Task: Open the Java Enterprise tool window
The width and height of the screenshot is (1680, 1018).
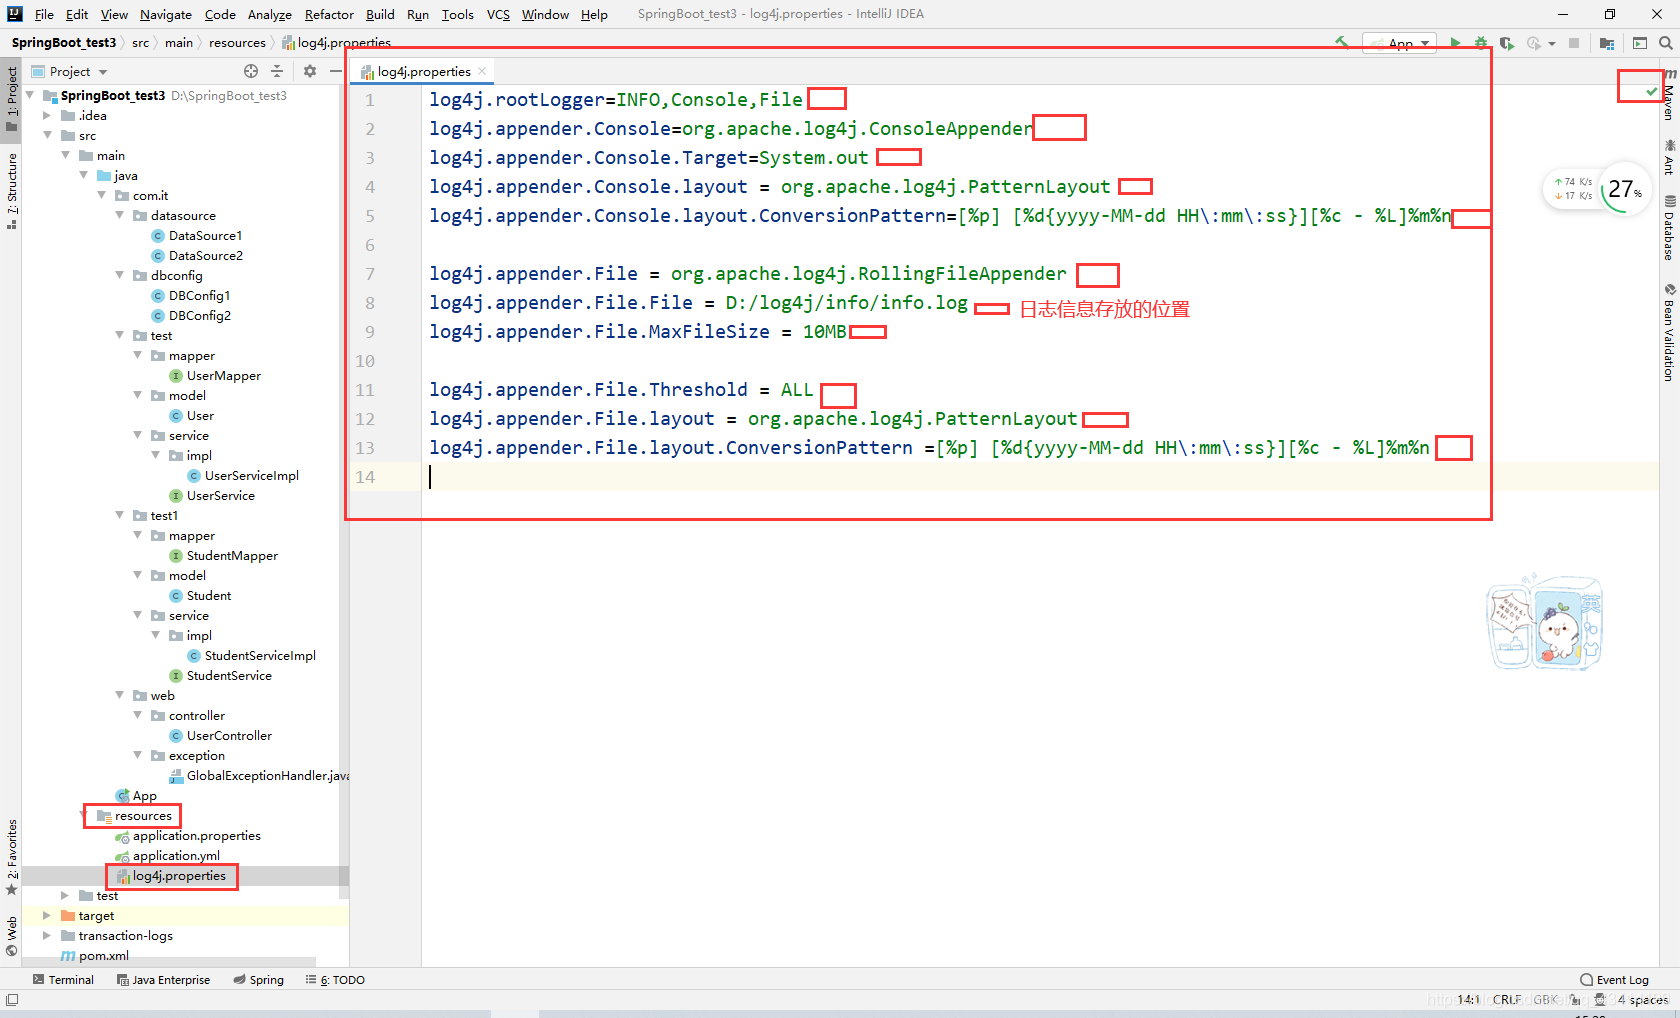Action: tap(163, 980)
